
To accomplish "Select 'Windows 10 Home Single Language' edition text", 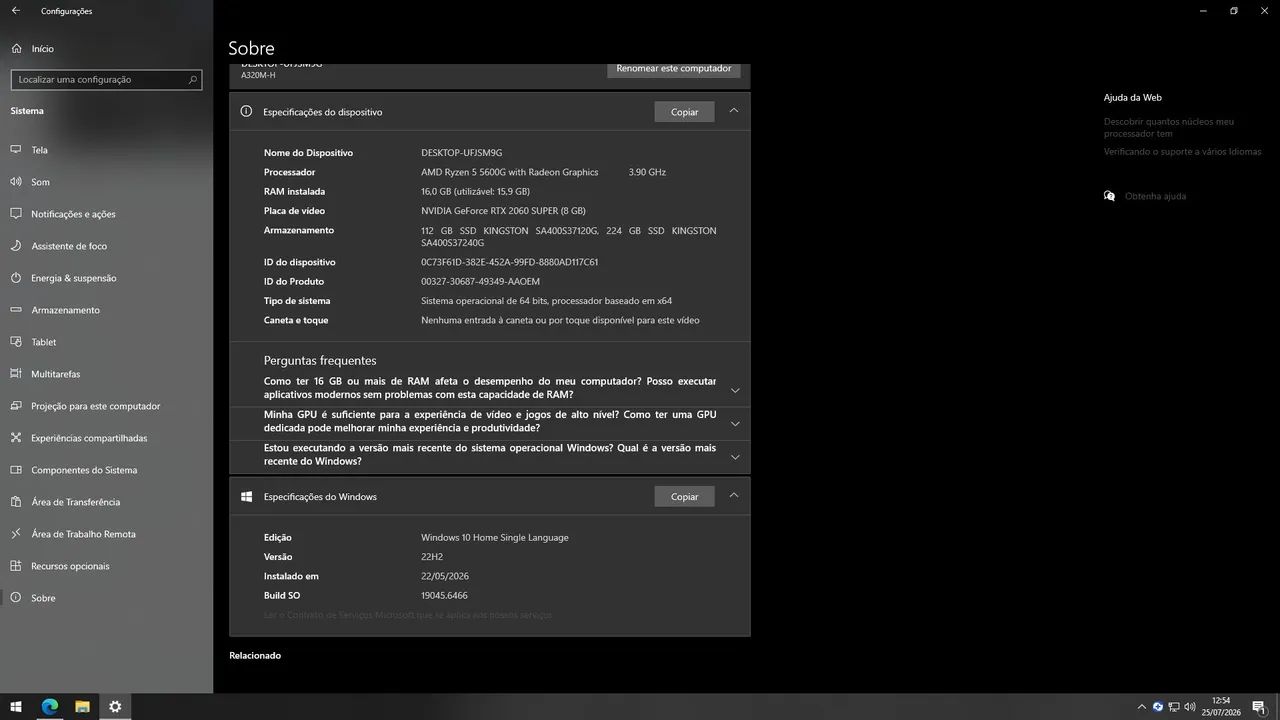I will point(494,538).
